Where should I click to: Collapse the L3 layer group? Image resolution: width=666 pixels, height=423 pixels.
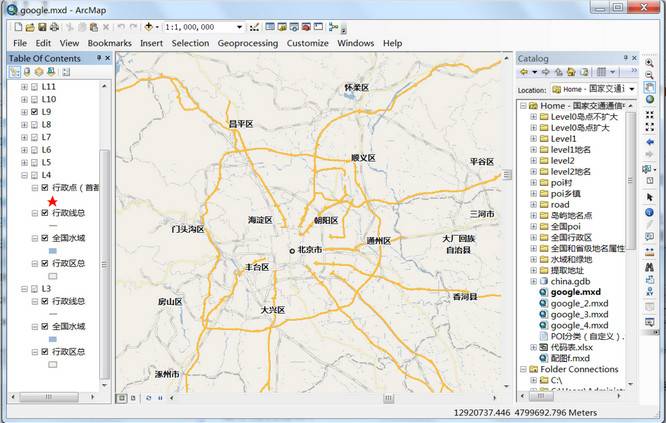(x=24, y=289)
